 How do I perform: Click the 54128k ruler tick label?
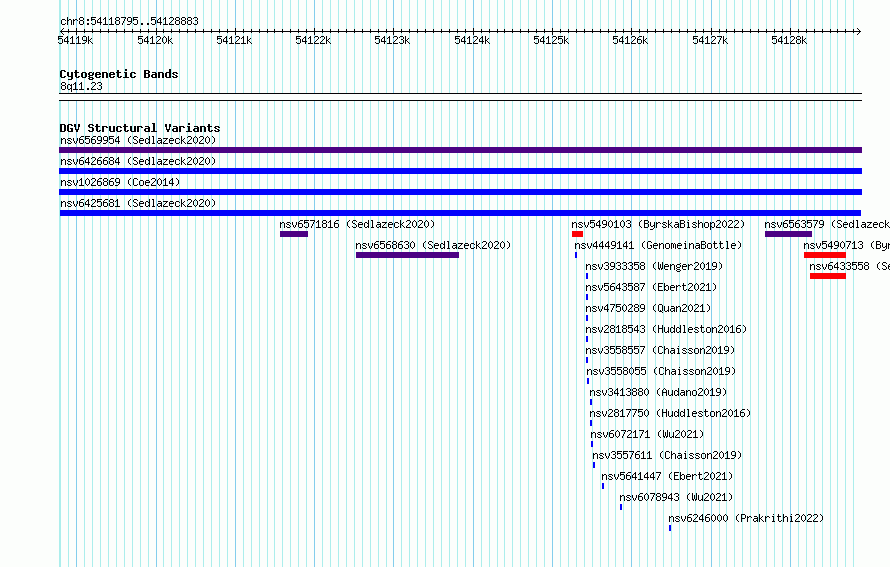[x=789, y=40]
